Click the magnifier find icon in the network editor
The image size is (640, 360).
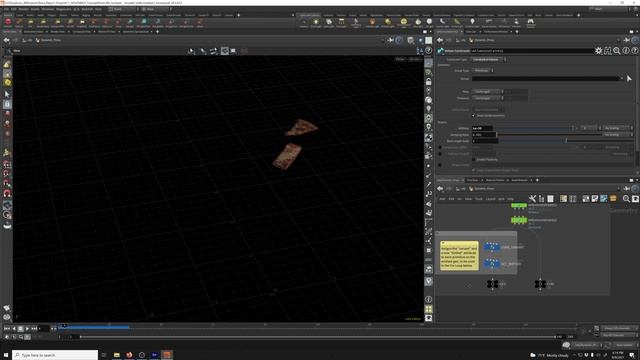click(x=626, y=199)
